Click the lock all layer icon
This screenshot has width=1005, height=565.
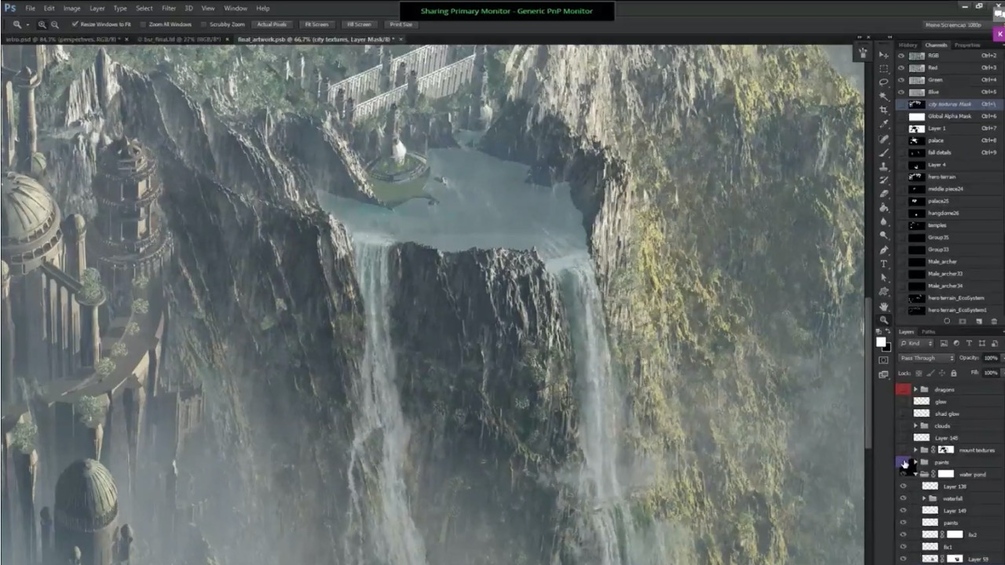click(954, 373)
